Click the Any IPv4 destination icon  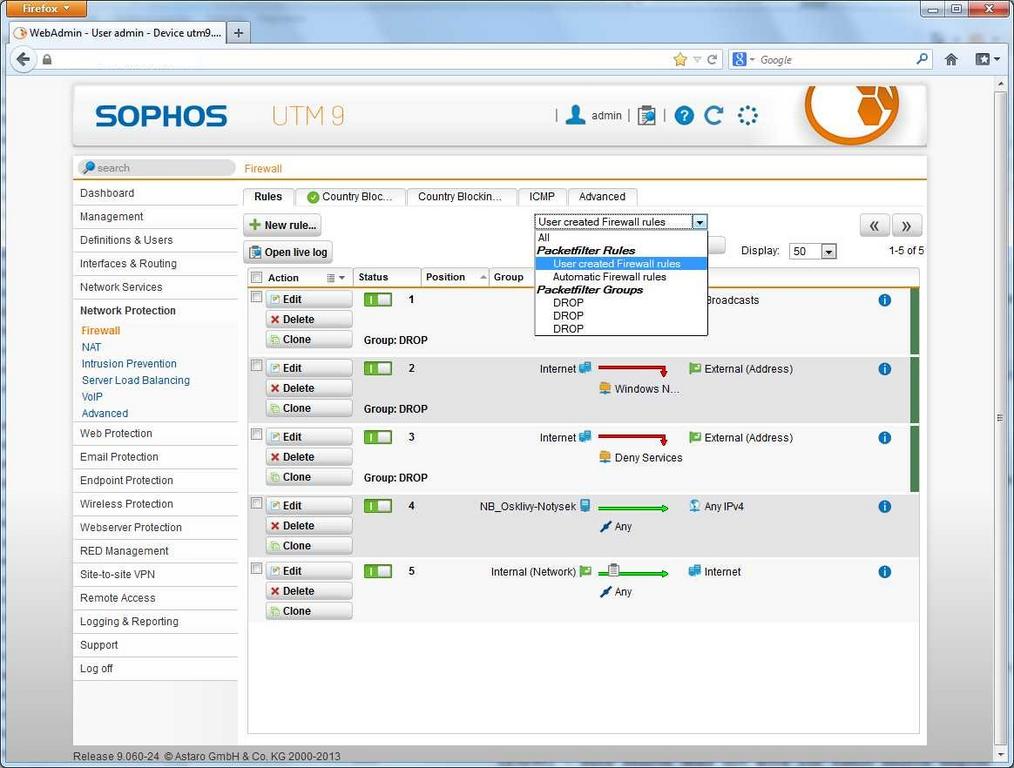click(695, 506)
